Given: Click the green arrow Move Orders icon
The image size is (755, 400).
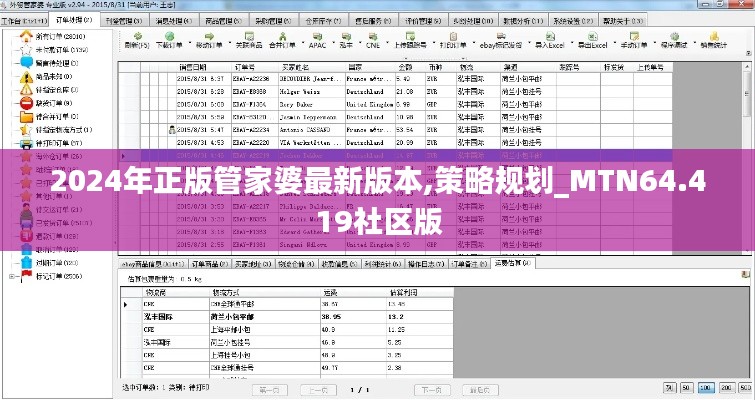Looking at the screenshot, I should 209,36.
